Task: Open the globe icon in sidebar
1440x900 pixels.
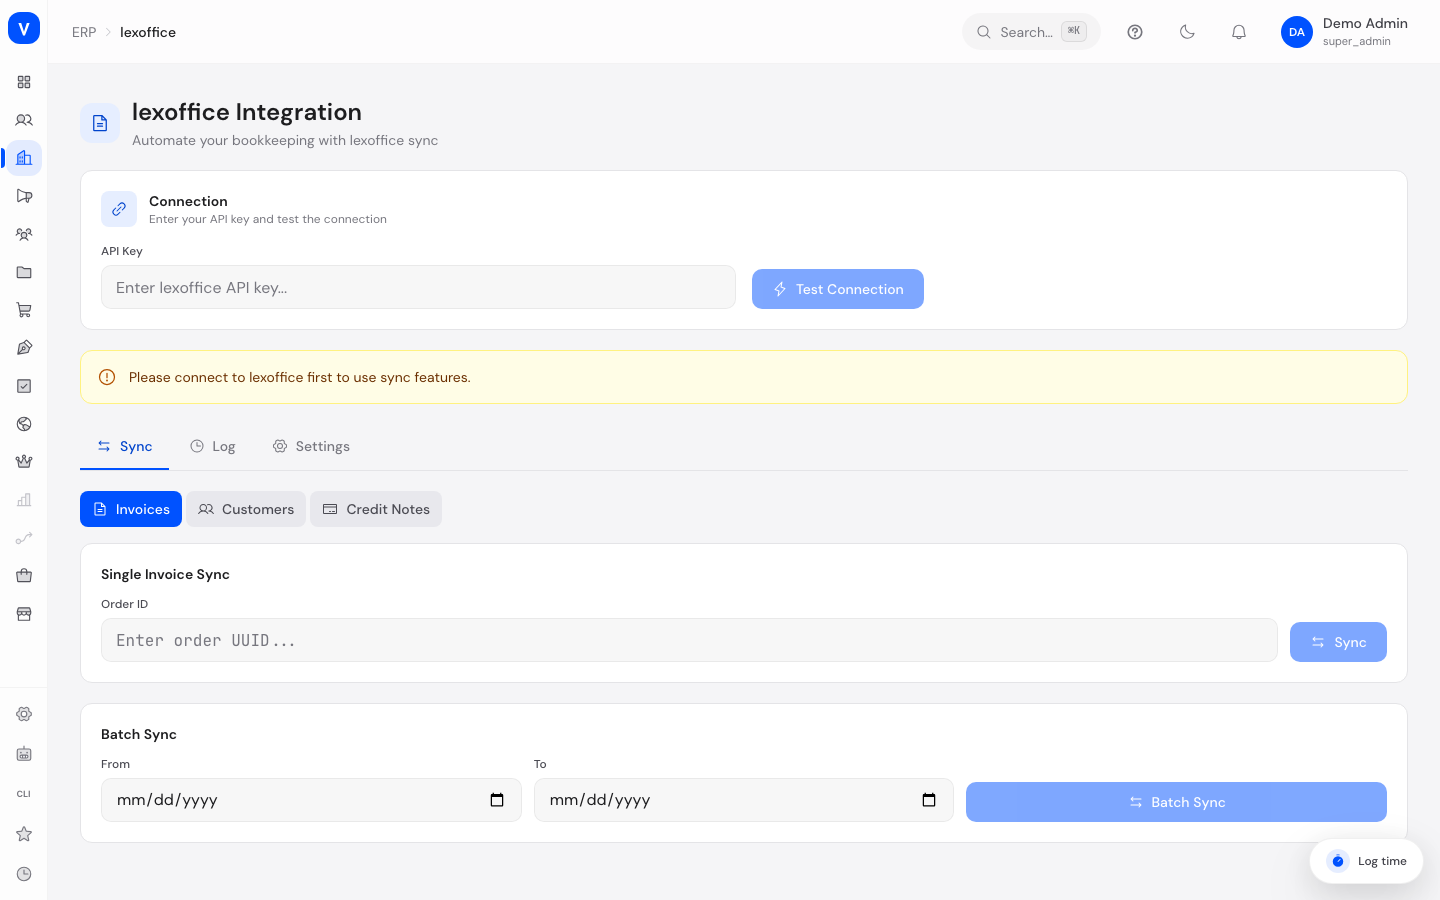Action: 24,424
